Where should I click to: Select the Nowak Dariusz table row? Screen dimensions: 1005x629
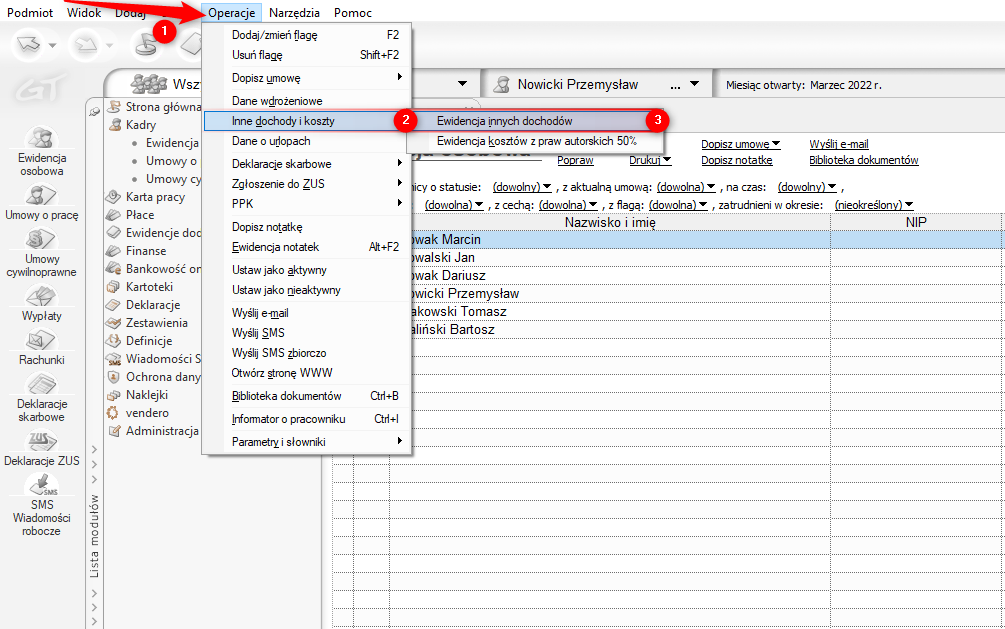click(667, 275)
